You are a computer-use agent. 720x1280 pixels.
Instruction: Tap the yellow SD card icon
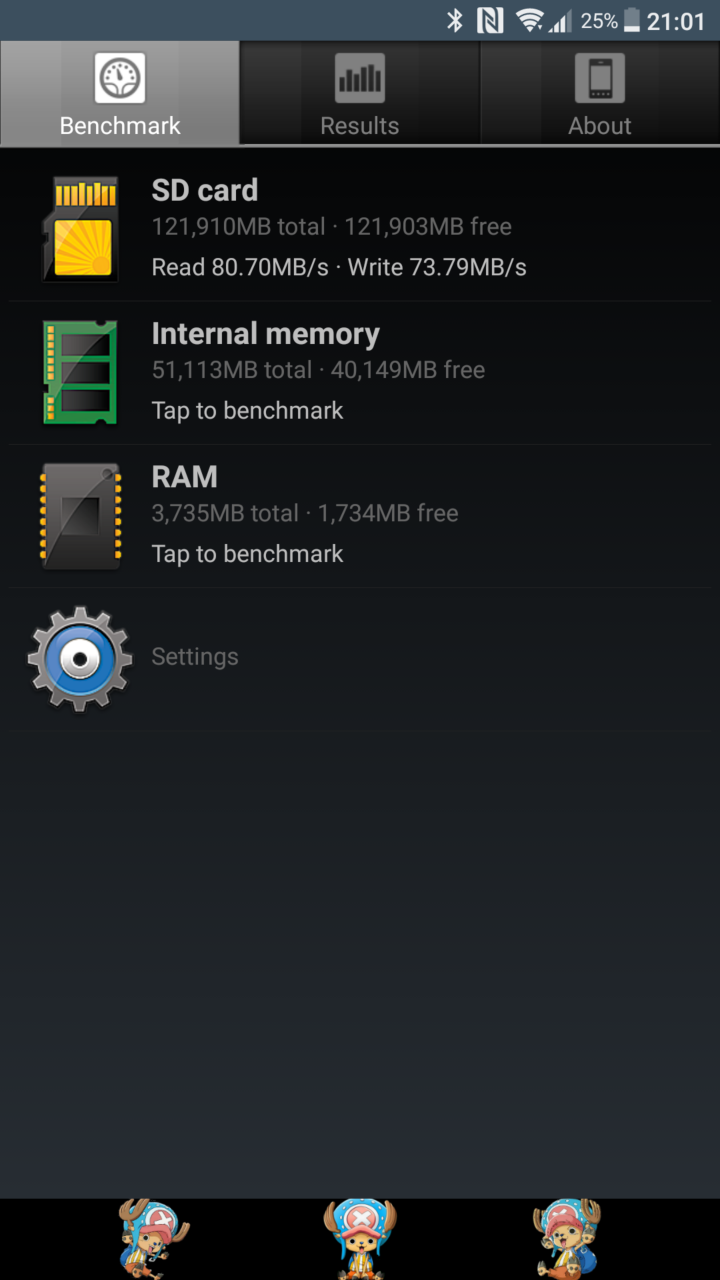[x=80, y=229]
